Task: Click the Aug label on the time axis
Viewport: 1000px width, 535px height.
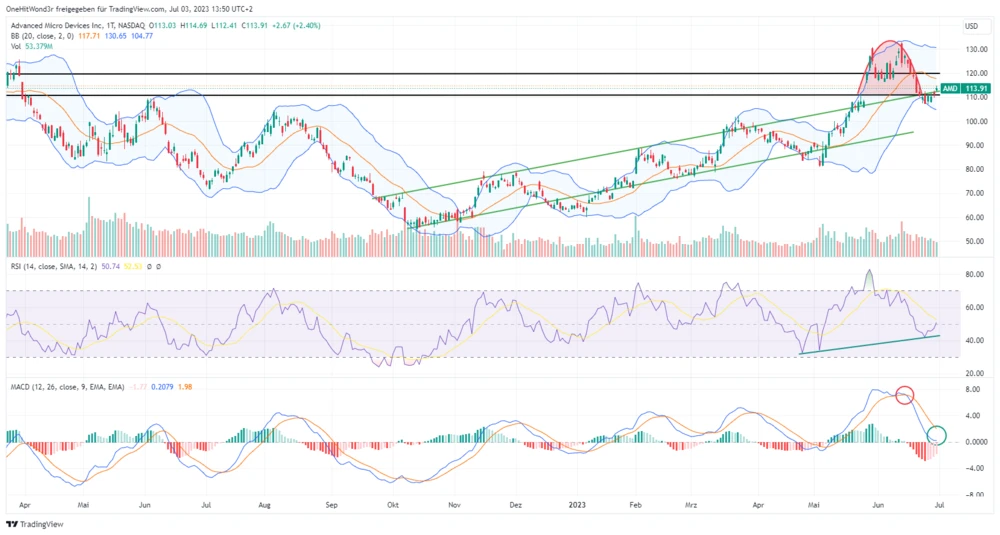Action: tap(265, 506)
